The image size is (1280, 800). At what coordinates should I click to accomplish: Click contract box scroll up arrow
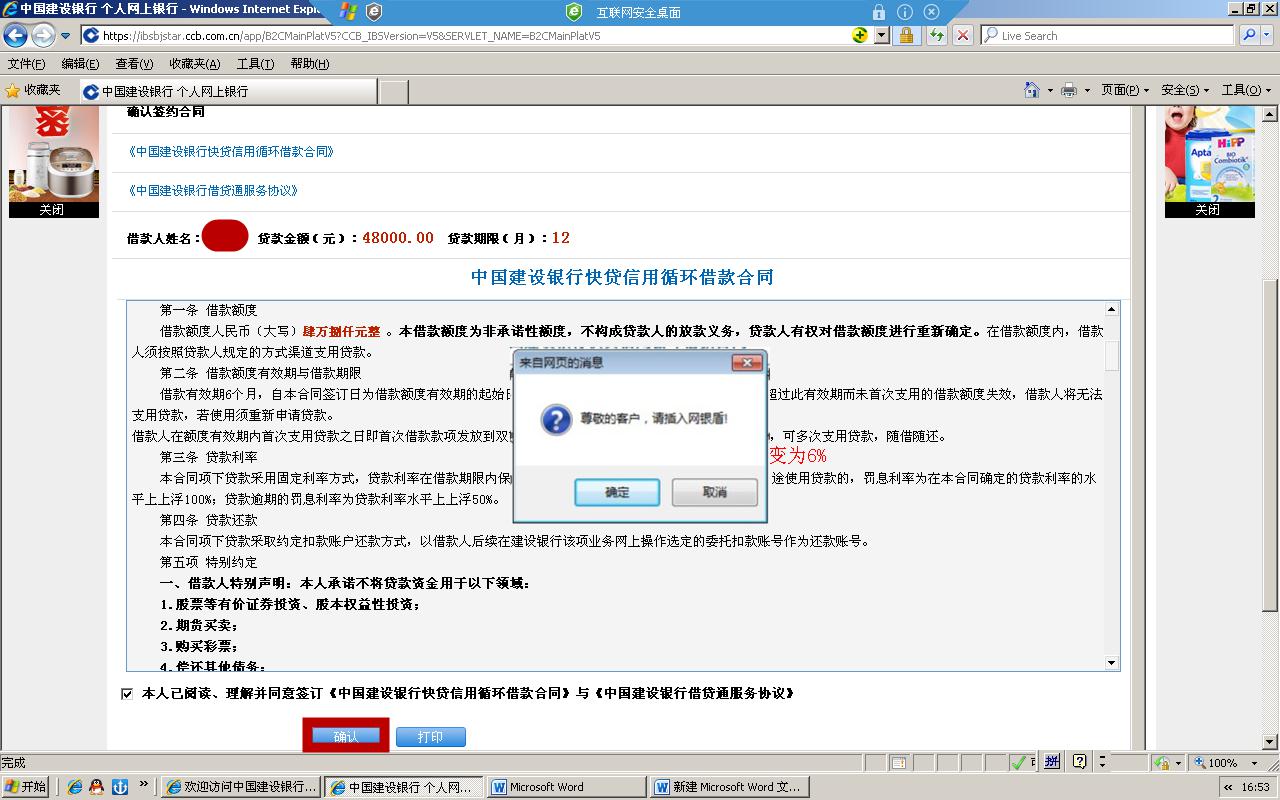tap(1111, 309)
